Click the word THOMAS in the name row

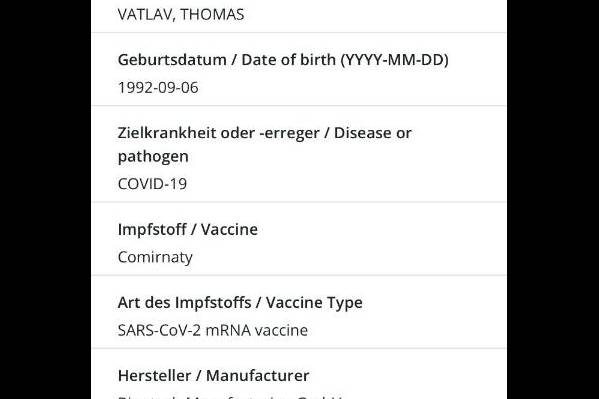(212, 15)
